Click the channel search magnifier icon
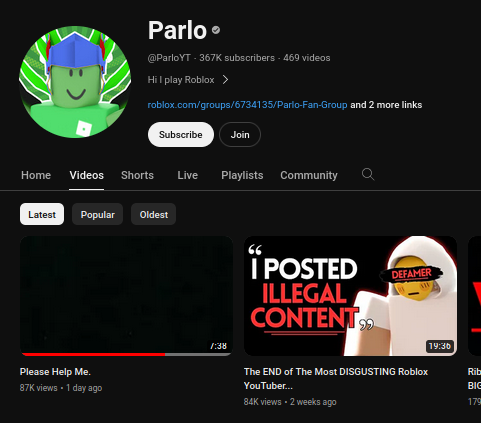Viewport: 481px width, 423px height. click(368, 174)
